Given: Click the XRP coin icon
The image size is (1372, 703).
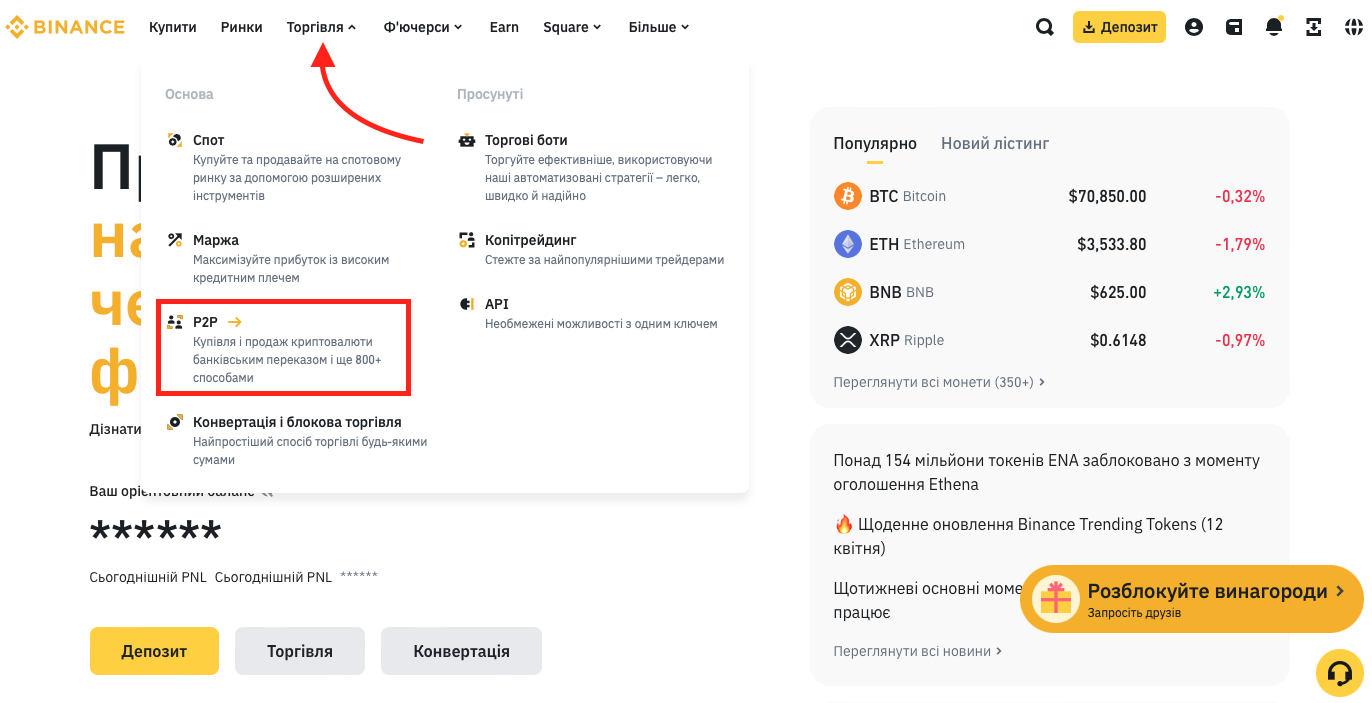Looking at the screenshot, I should tap(848, 340).
